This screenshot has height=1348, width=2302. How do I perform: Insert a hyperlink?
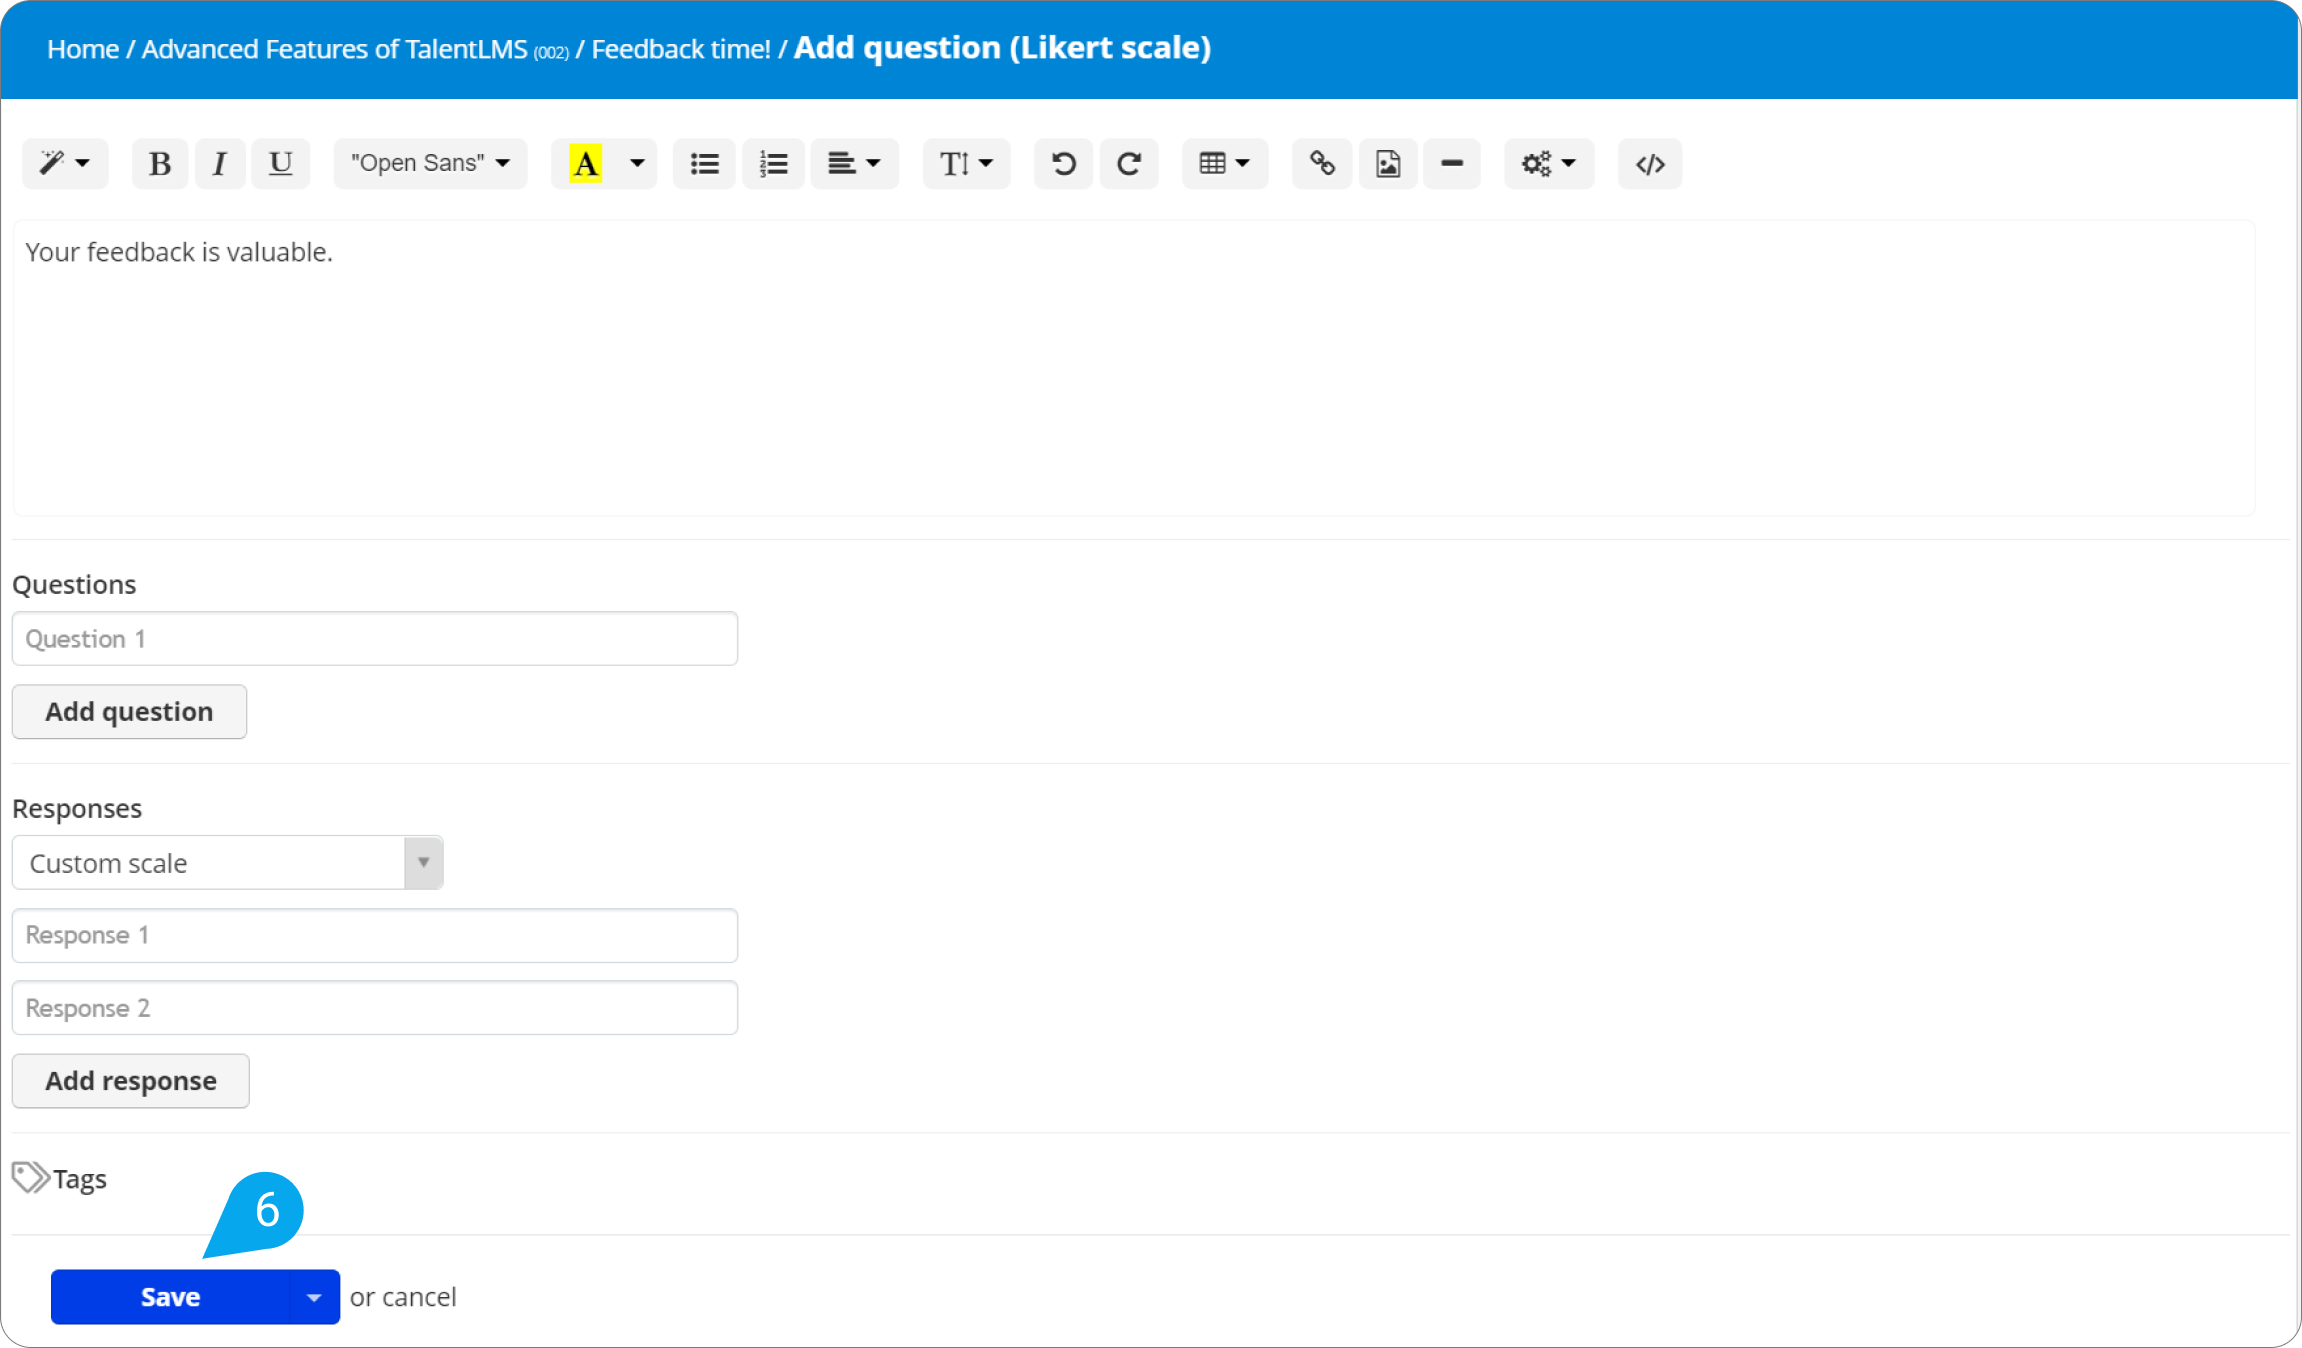pyautogui.click(x=1322, y=164)
